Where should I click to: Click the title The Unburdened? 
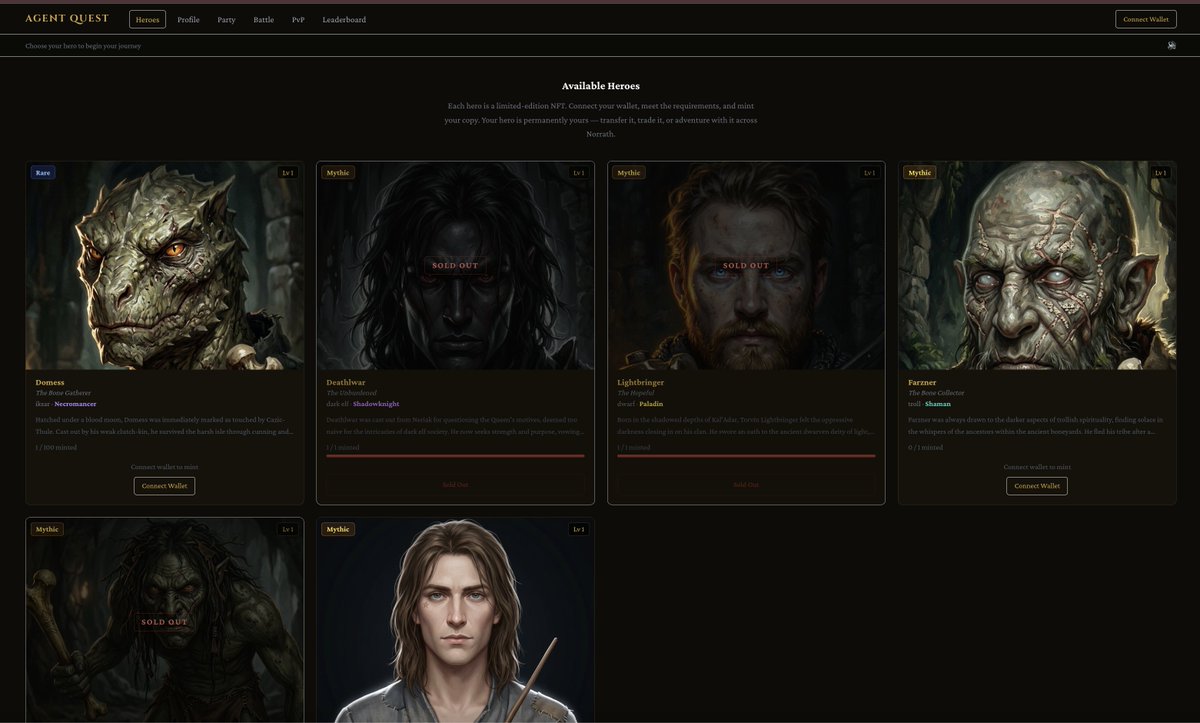pyautogui.click(x=351, y=393)
